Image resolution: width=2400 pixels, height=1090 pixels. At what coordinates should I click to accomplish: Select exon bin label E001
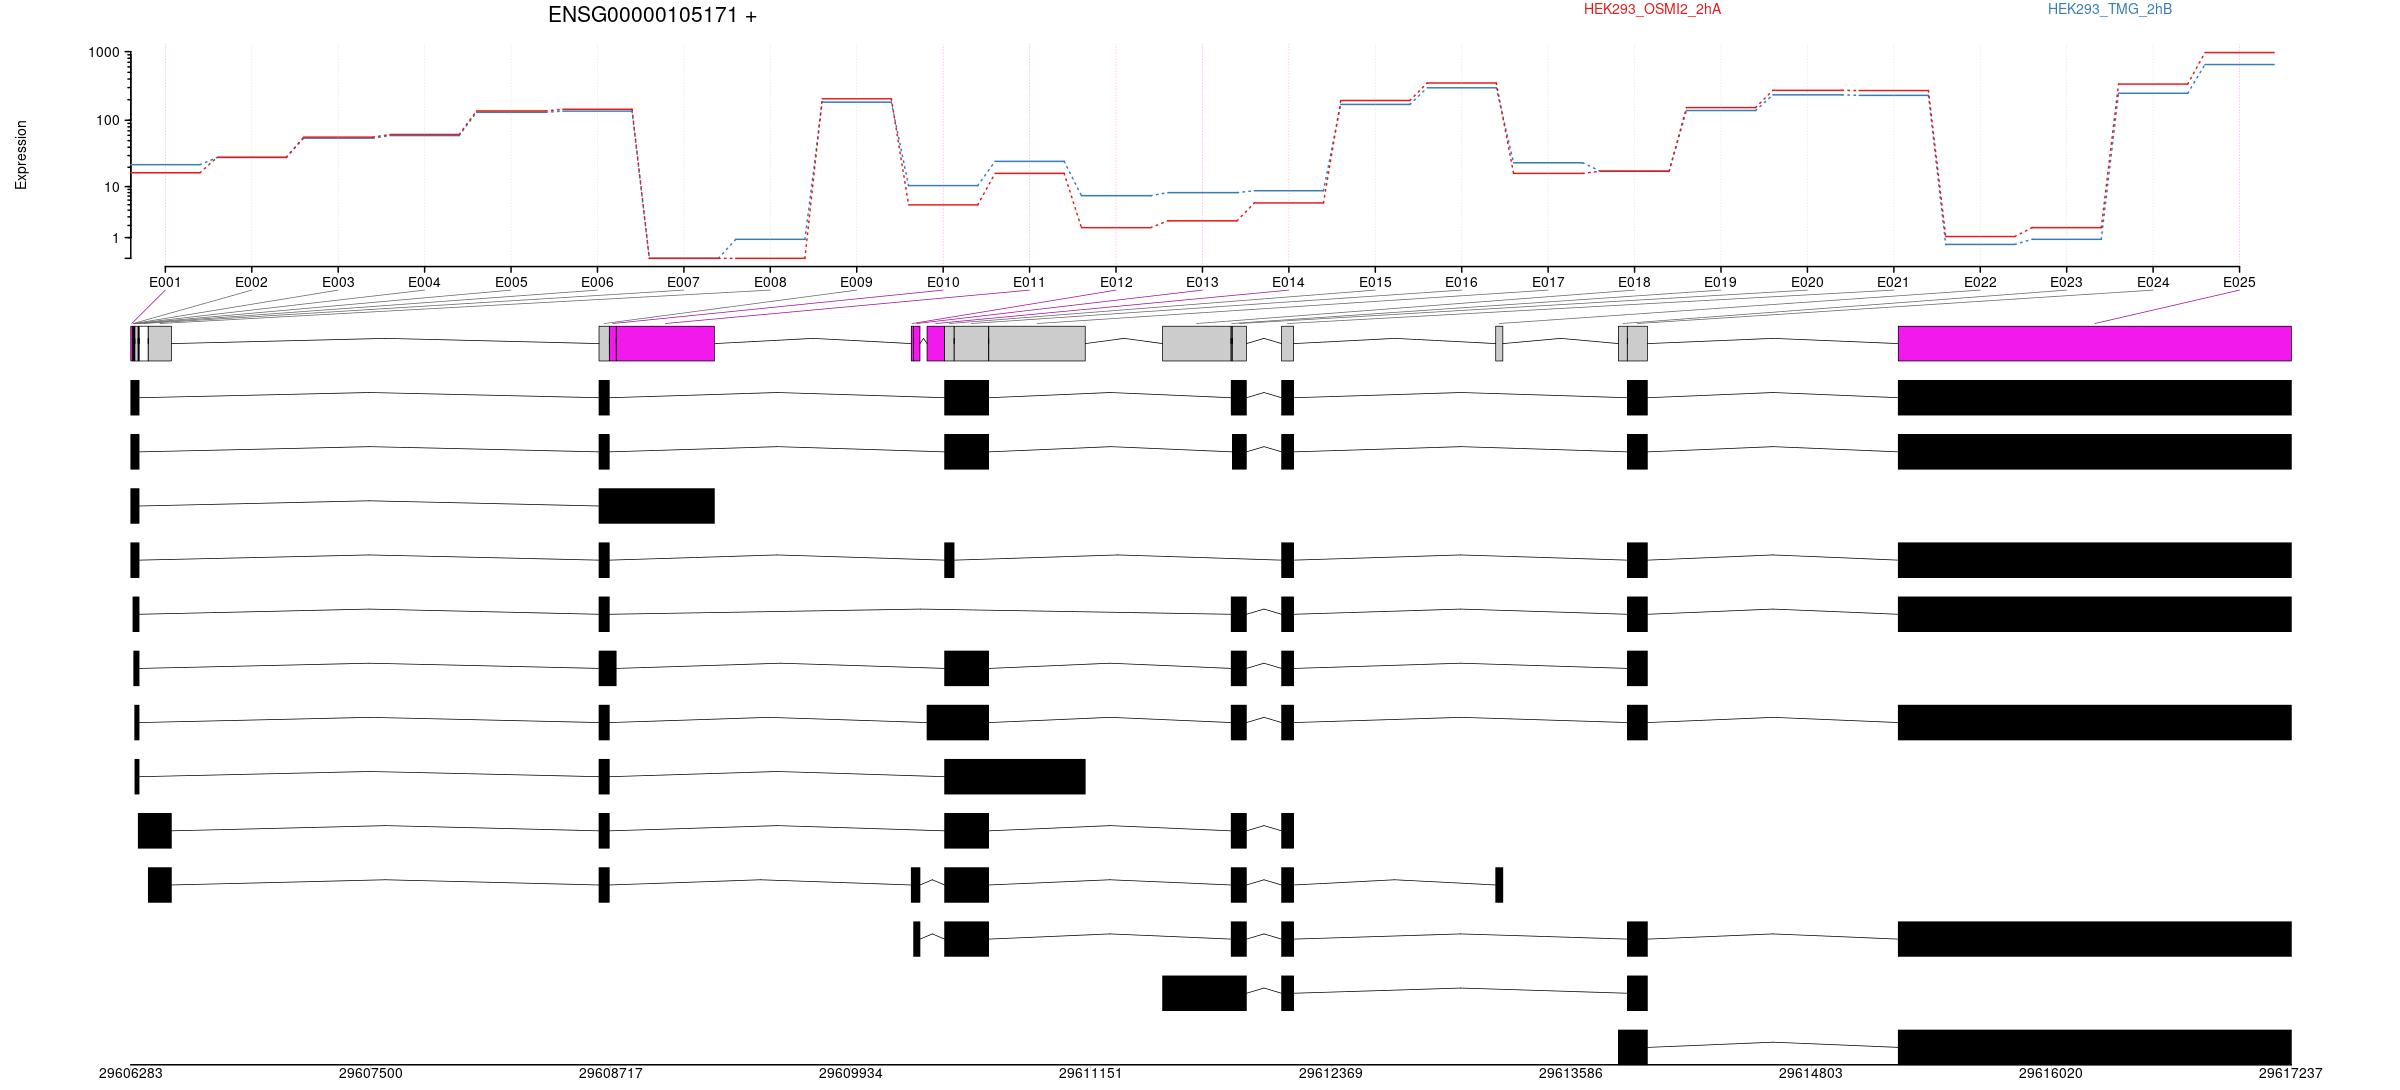[165, 282]
